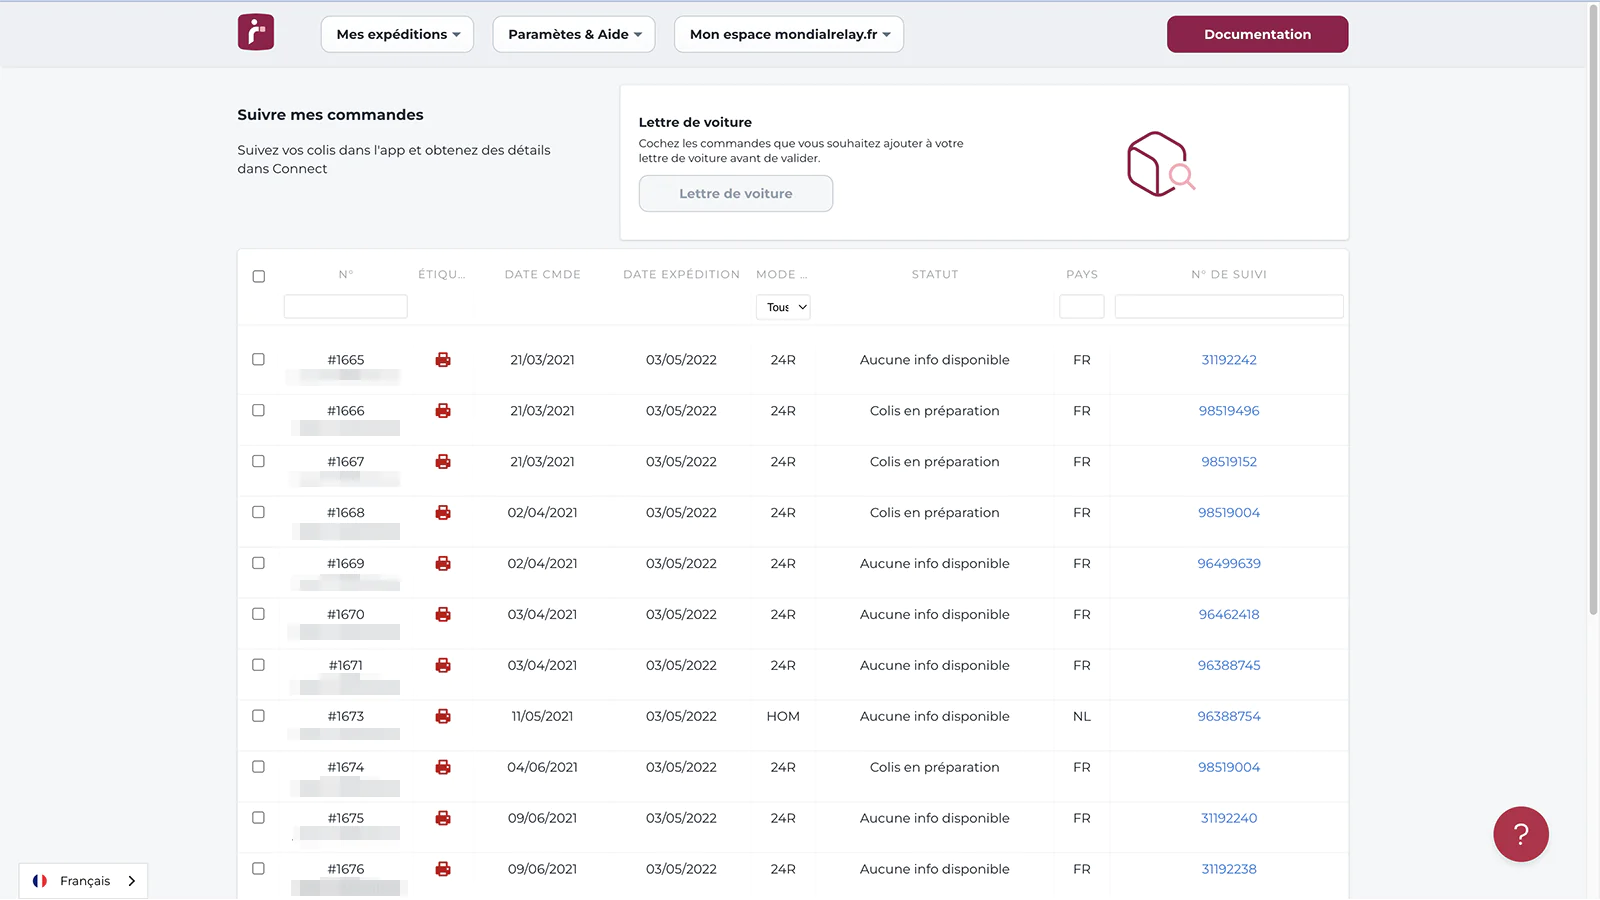Open tracking number 96388745
The width and height of the screenshot is (1600, 900).
1229,666
